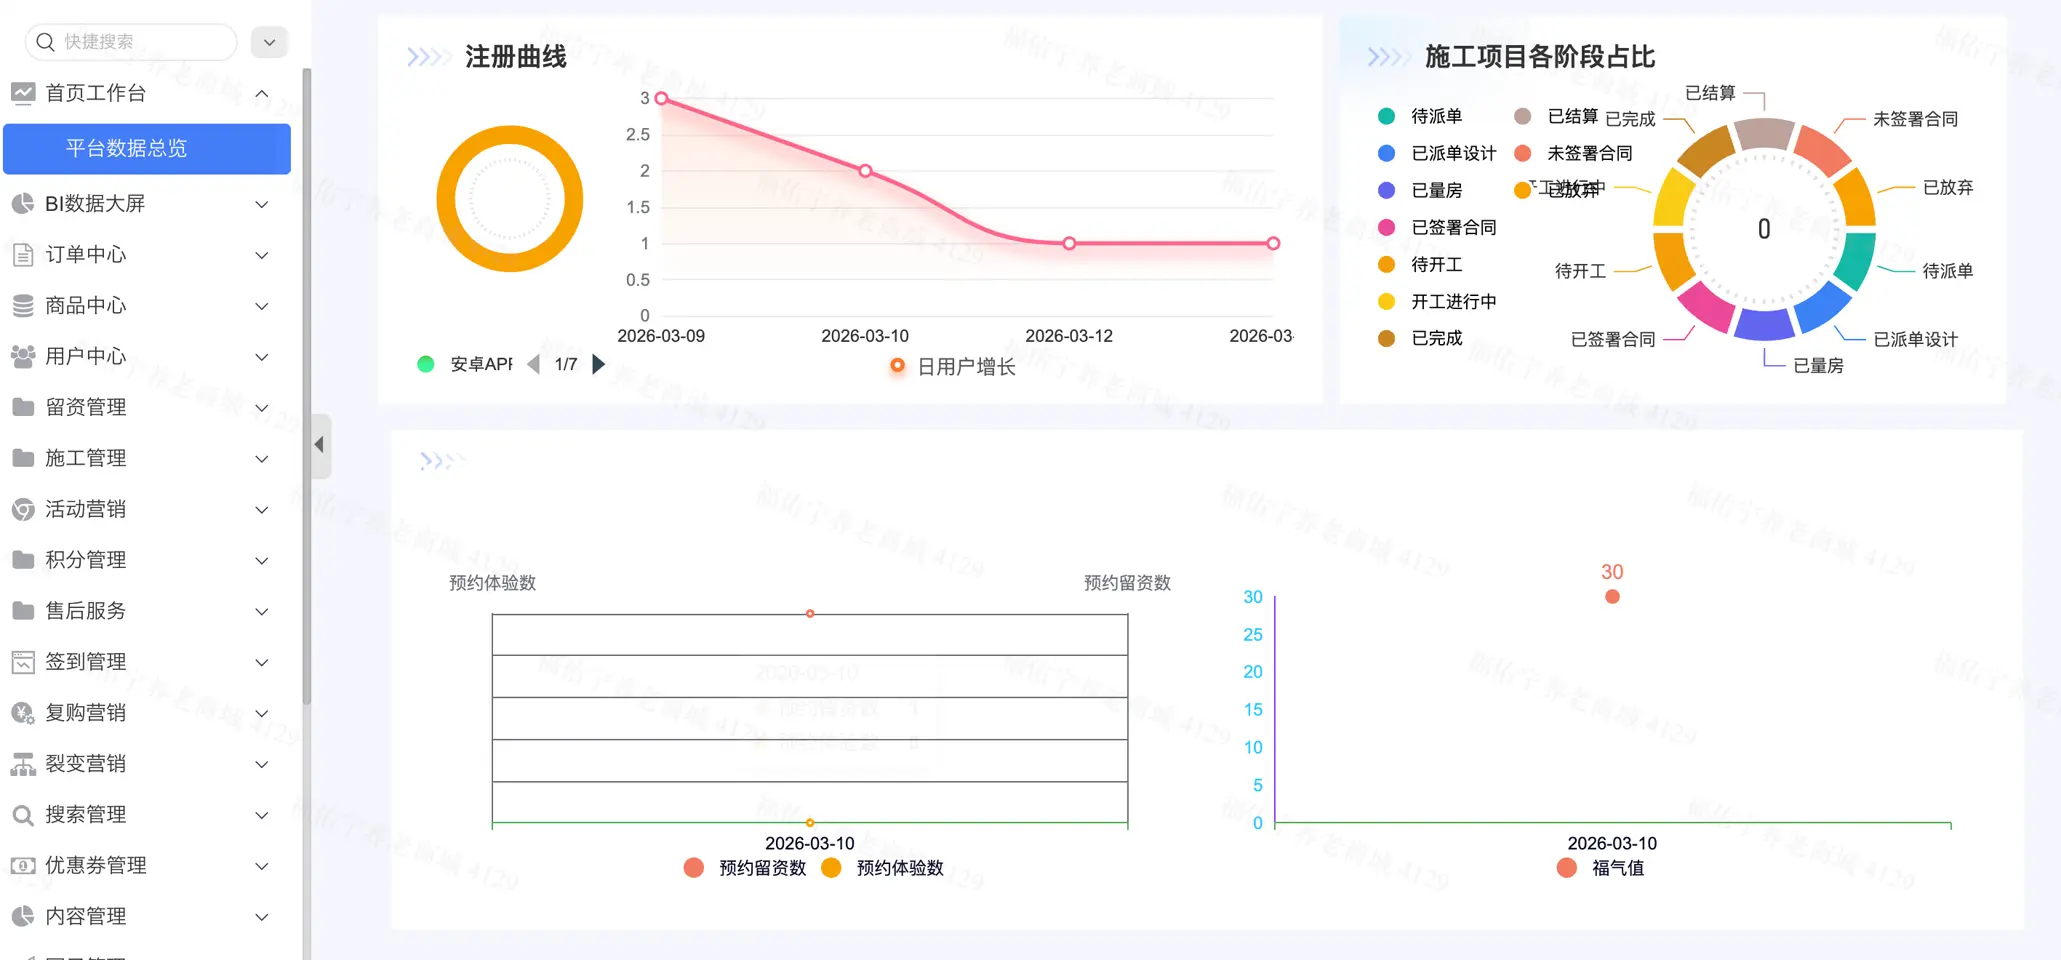The image size is (2061, 960).
Task: Click the magnifier icon in quick search
Action: 45,42
